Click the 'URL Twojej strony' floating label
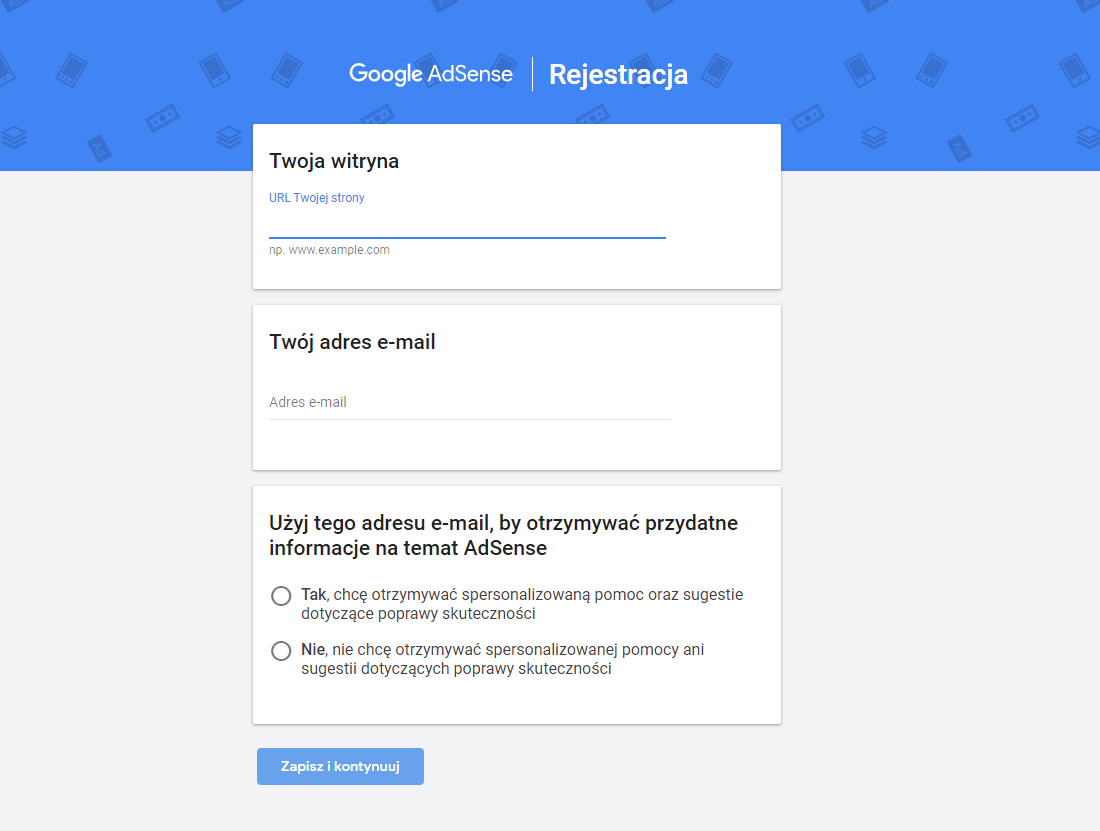 [316, 198]
